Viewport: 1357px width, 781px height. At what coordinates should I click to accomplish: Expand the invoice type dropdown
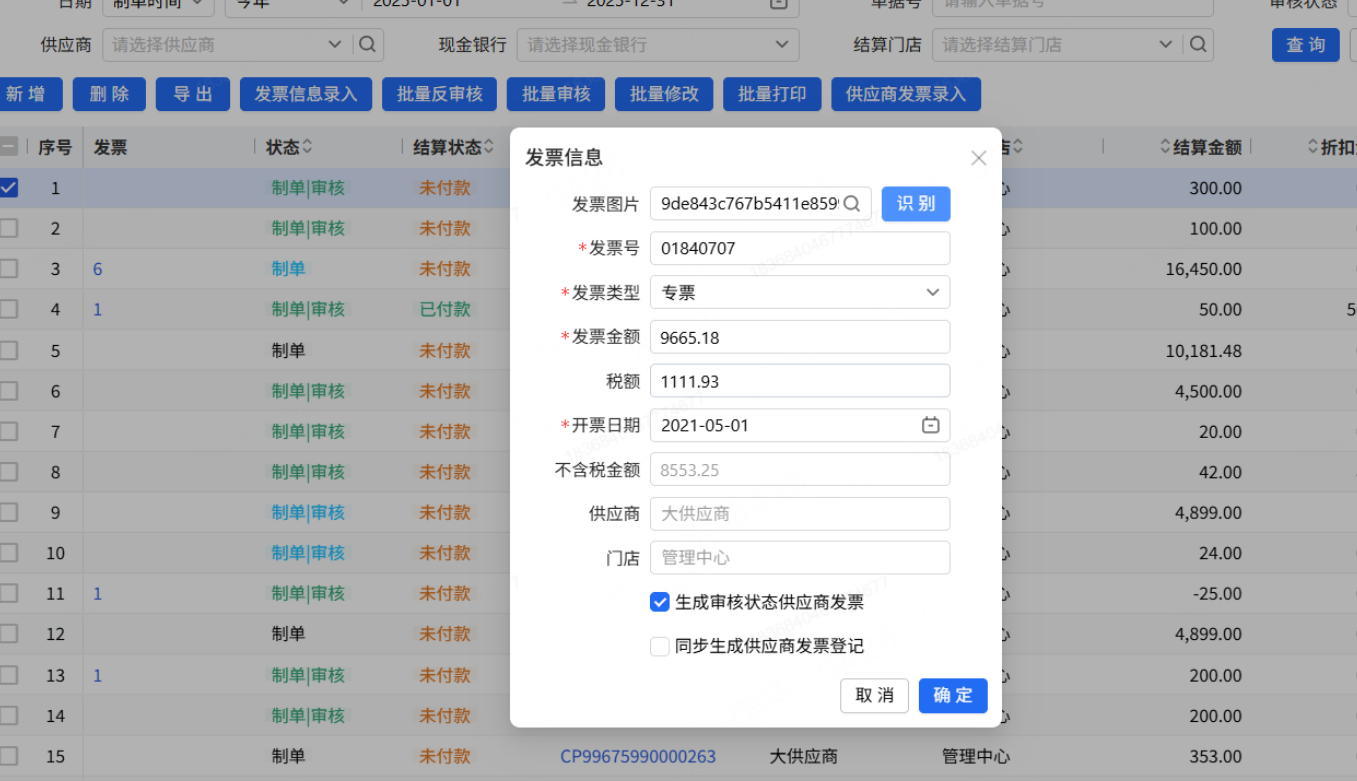[932, 293]
